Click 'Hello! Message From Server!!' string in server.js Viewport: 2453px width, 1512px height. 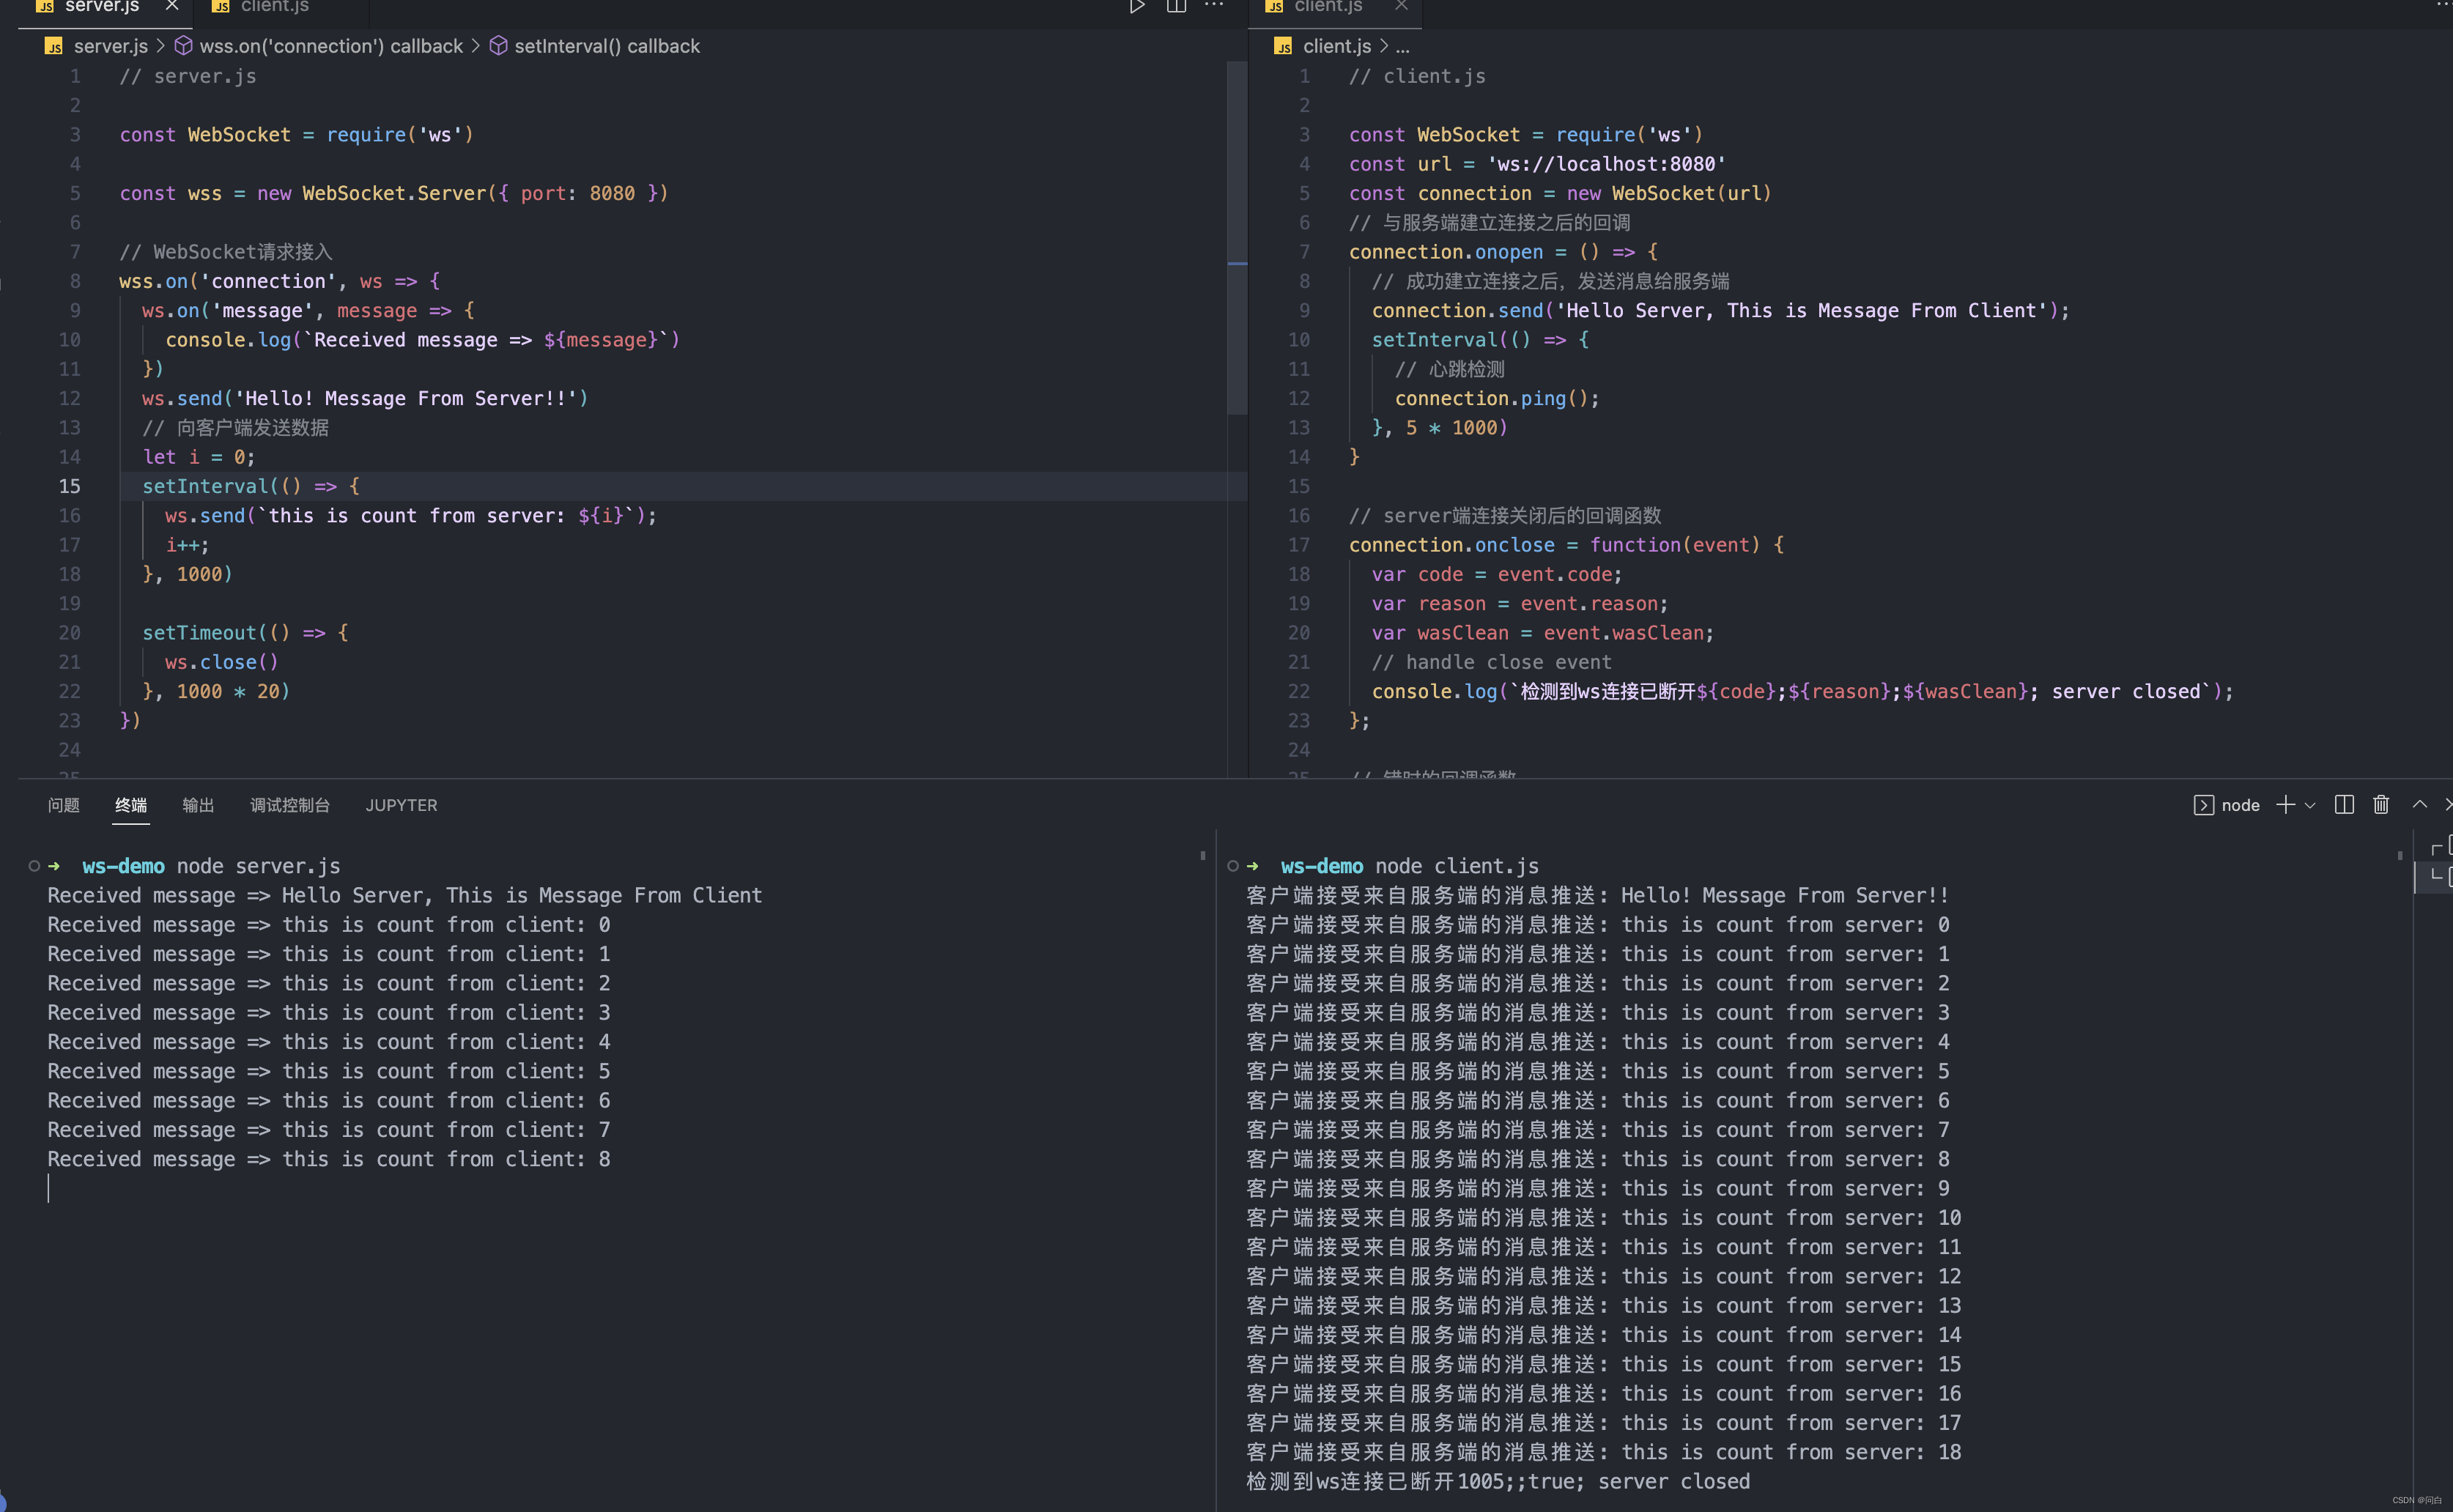(406, 398)
